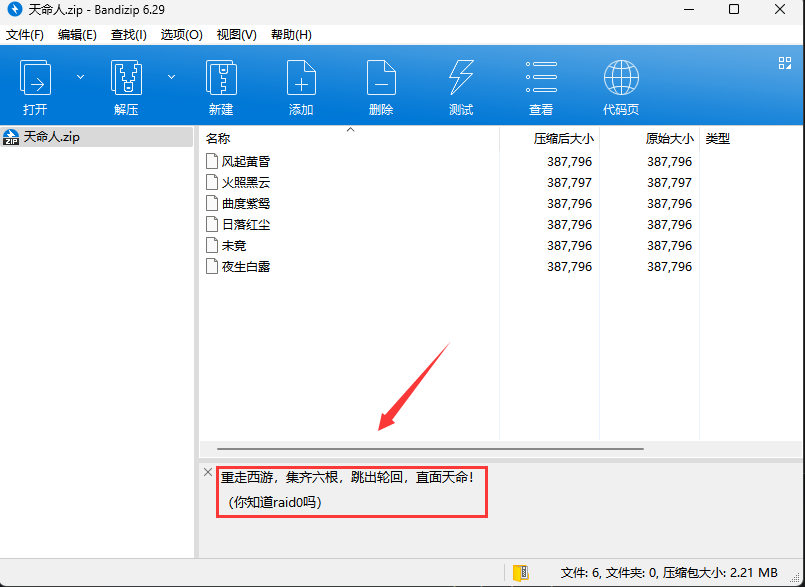Click the 测试 (Test) lightning icon
The image size is (805, 587).
tap(461, 78)
